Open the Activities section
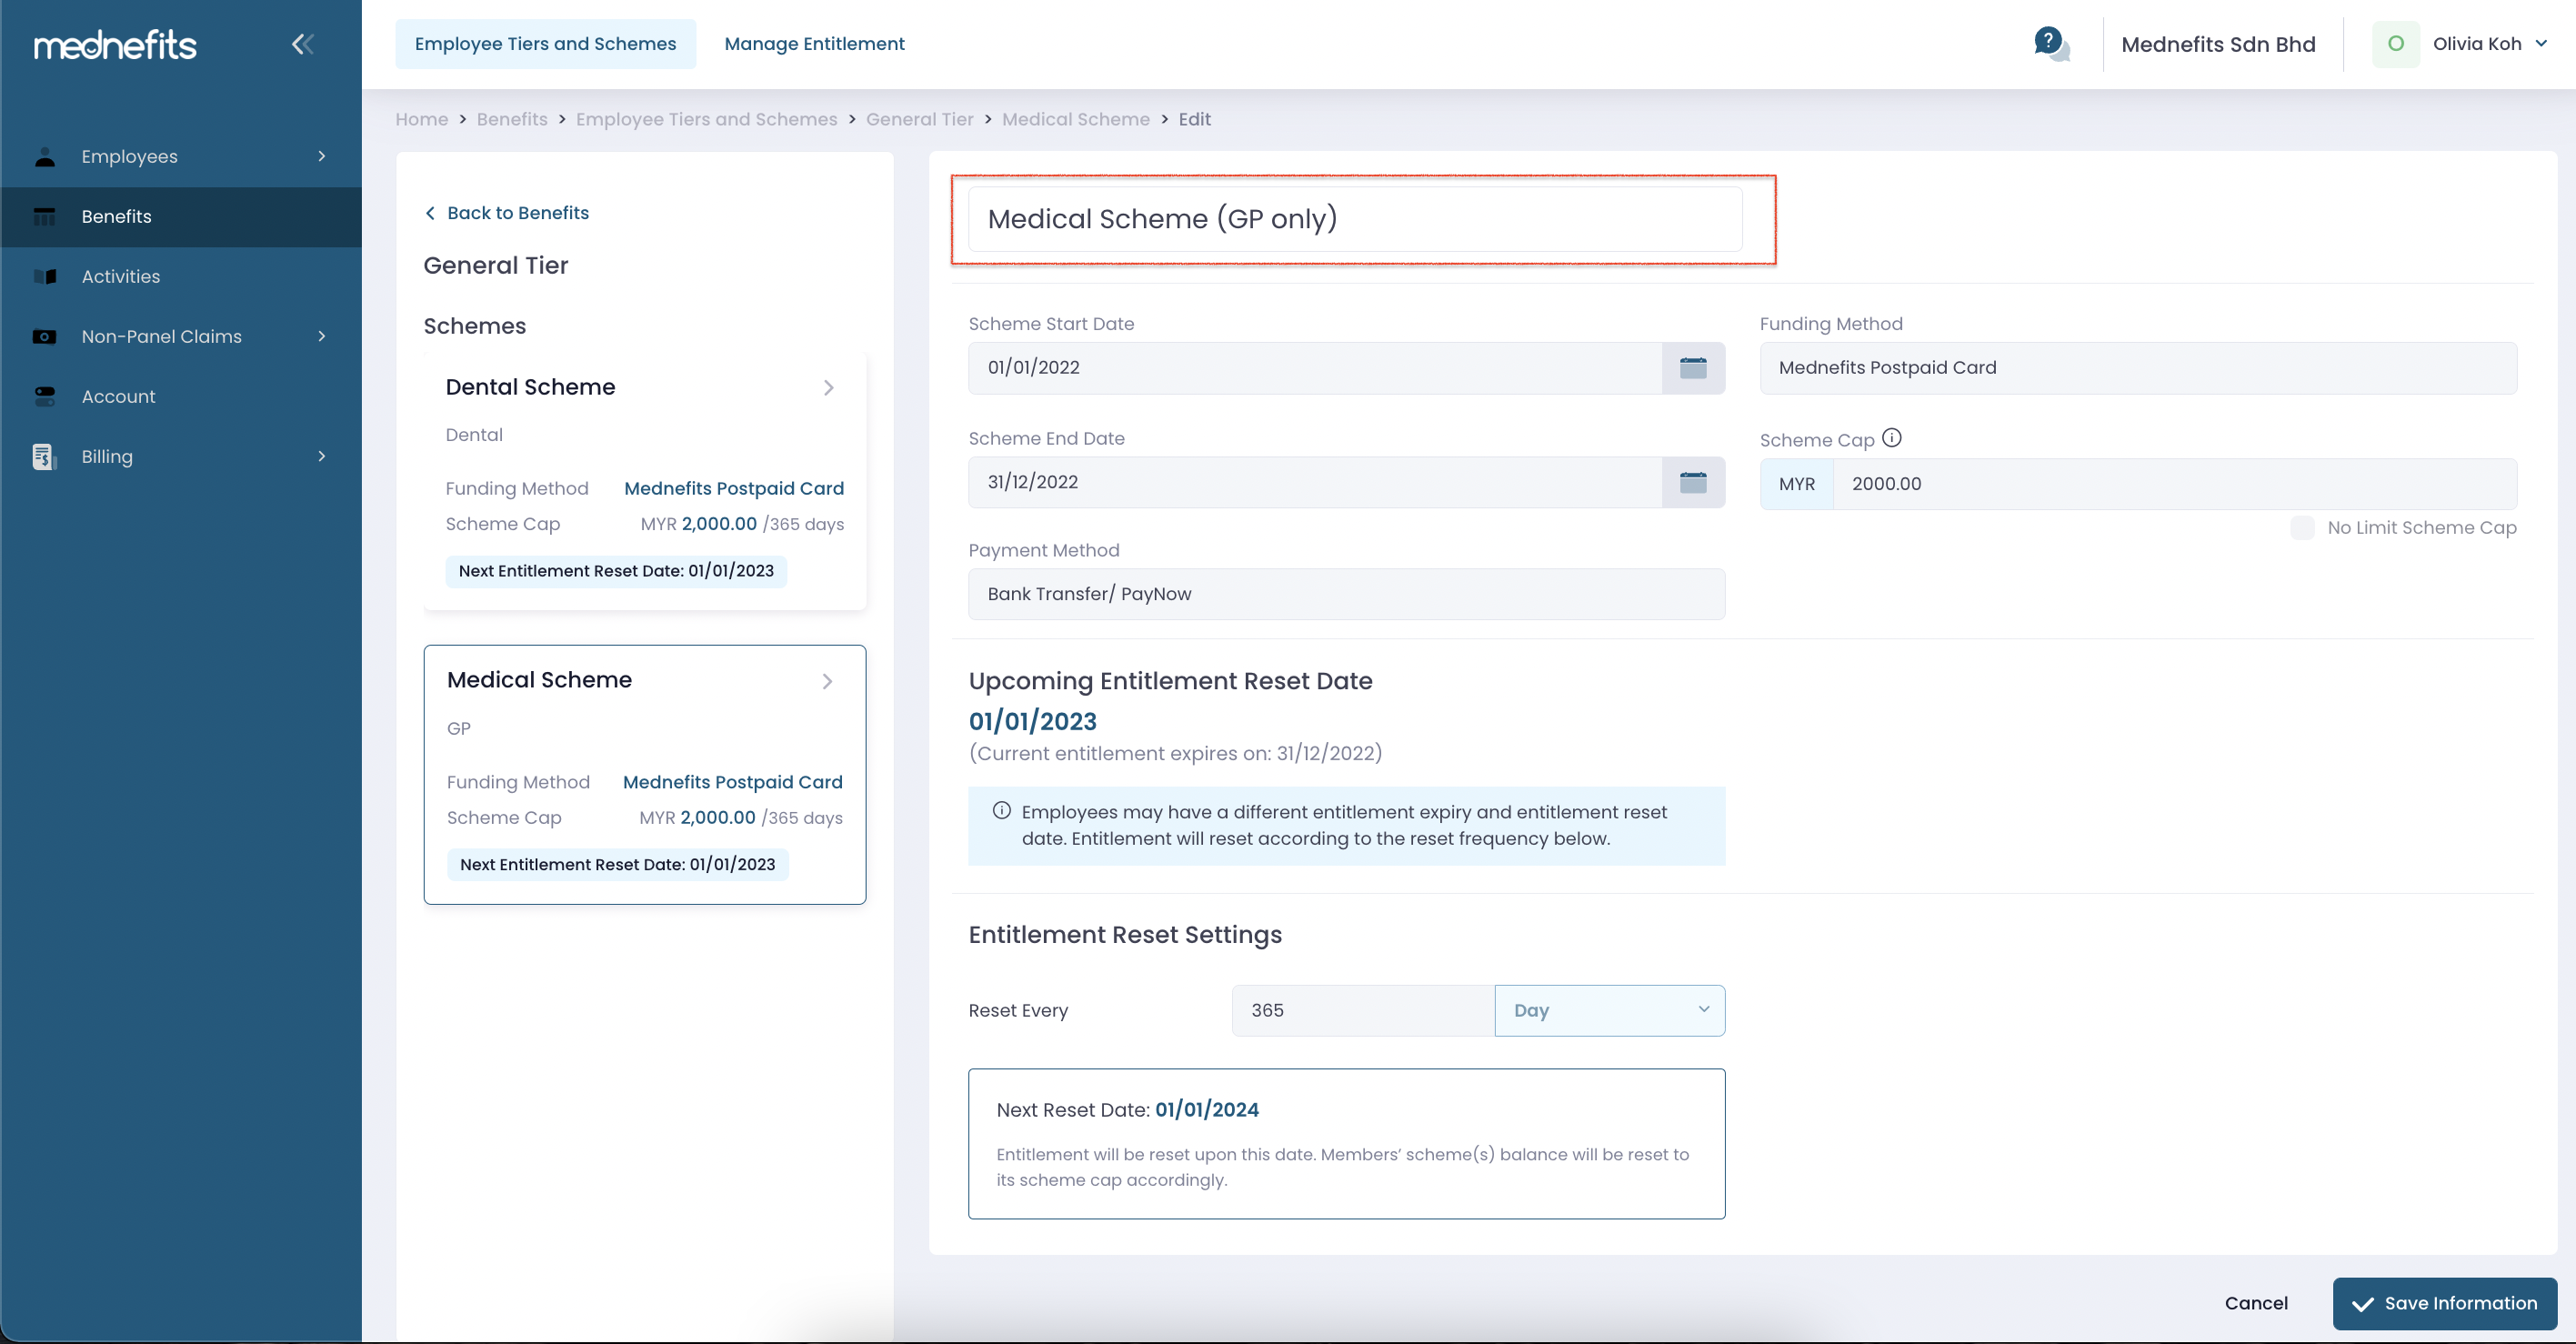This screenshot has width=2576, height=1344. click(x=120, y=276)
